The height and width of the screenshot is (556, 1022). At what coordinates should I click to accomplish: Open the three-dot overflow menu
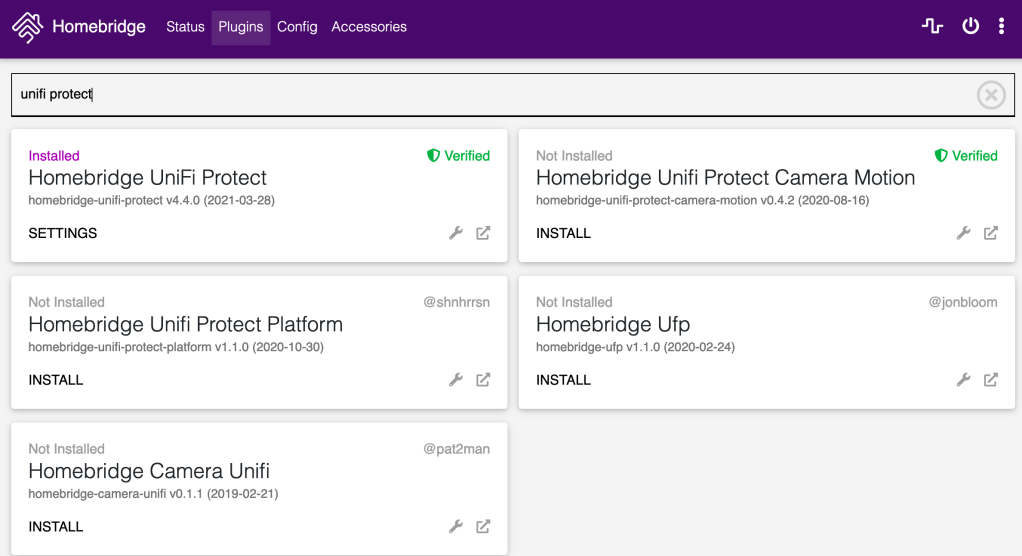click(1001, 27)
